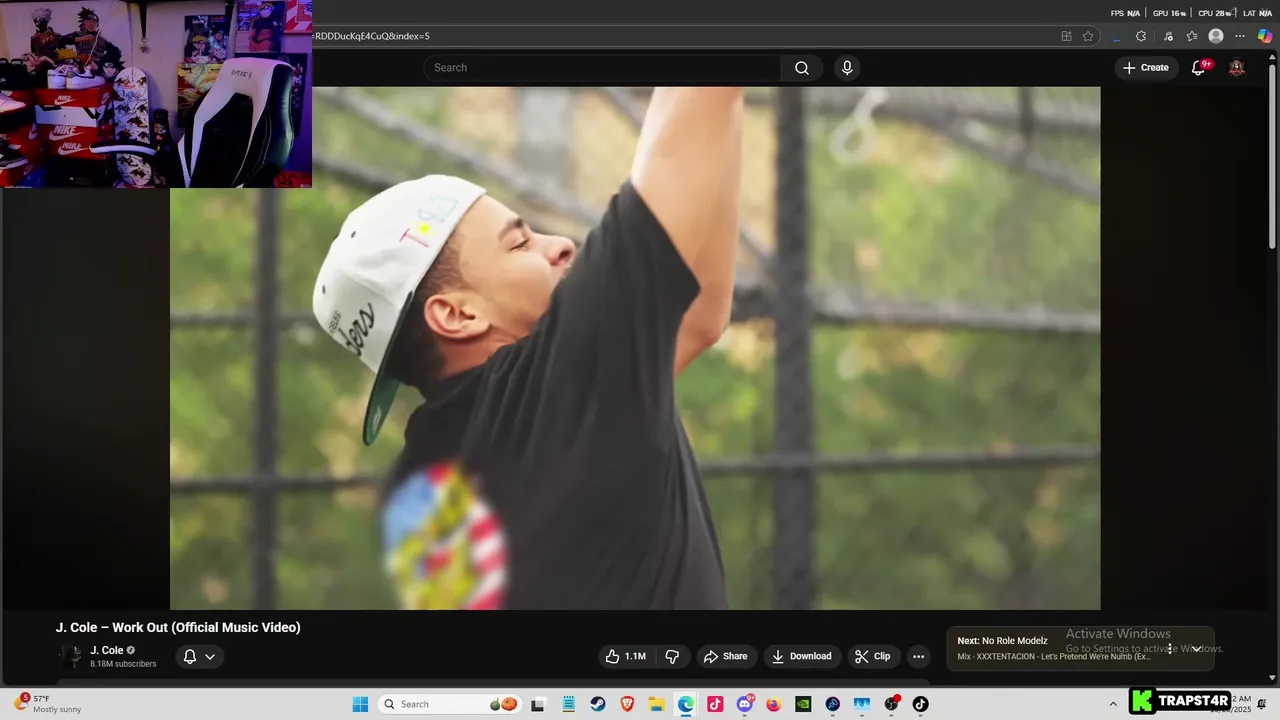Click the J. Cole channel avatar
1280x720 pixels.
(x=71, y=657)
